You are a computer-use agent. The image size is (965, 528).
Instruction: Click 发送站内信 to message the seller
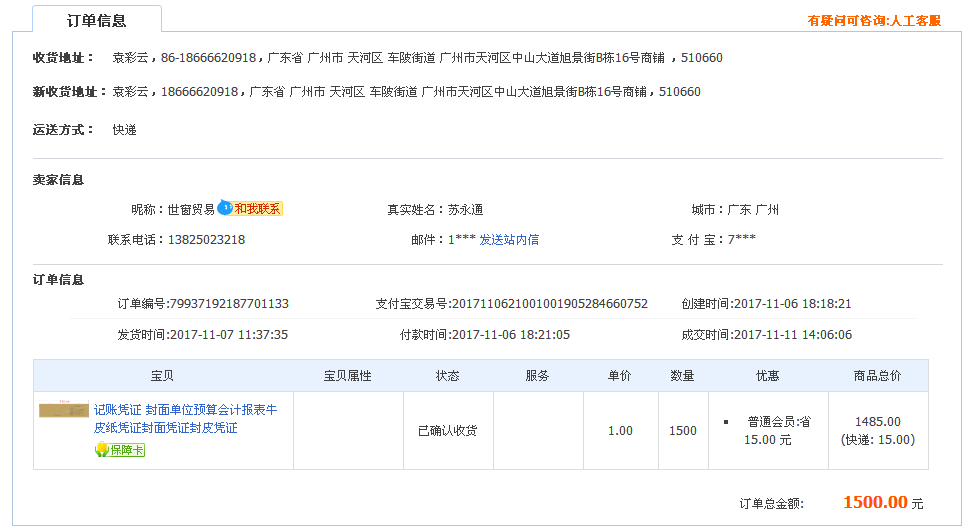(509, 240)
